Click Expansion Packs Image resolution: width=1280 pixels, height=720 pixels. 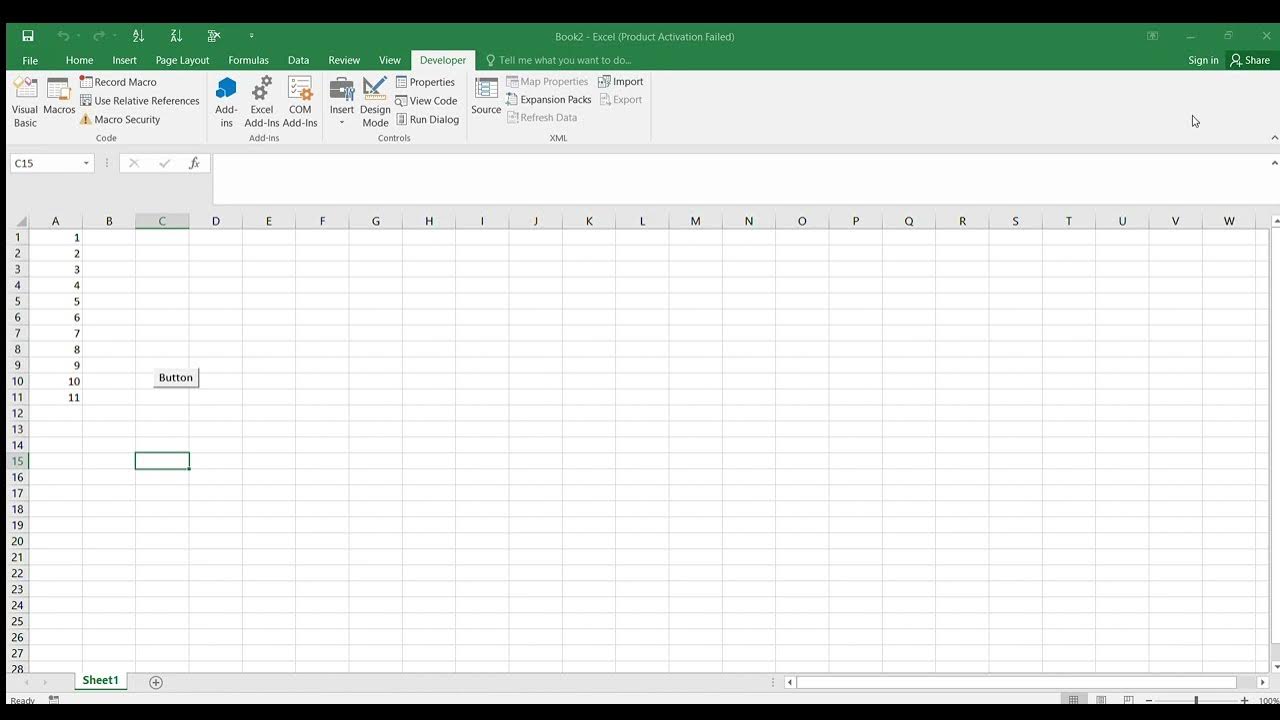tap(548, 100)
